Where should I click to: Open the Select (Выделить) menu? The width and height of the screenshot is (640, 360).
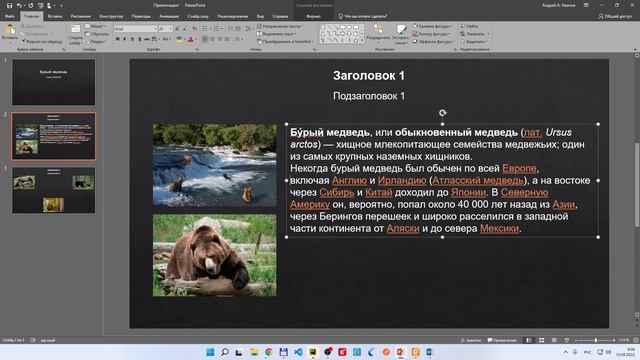click(473, 42)
